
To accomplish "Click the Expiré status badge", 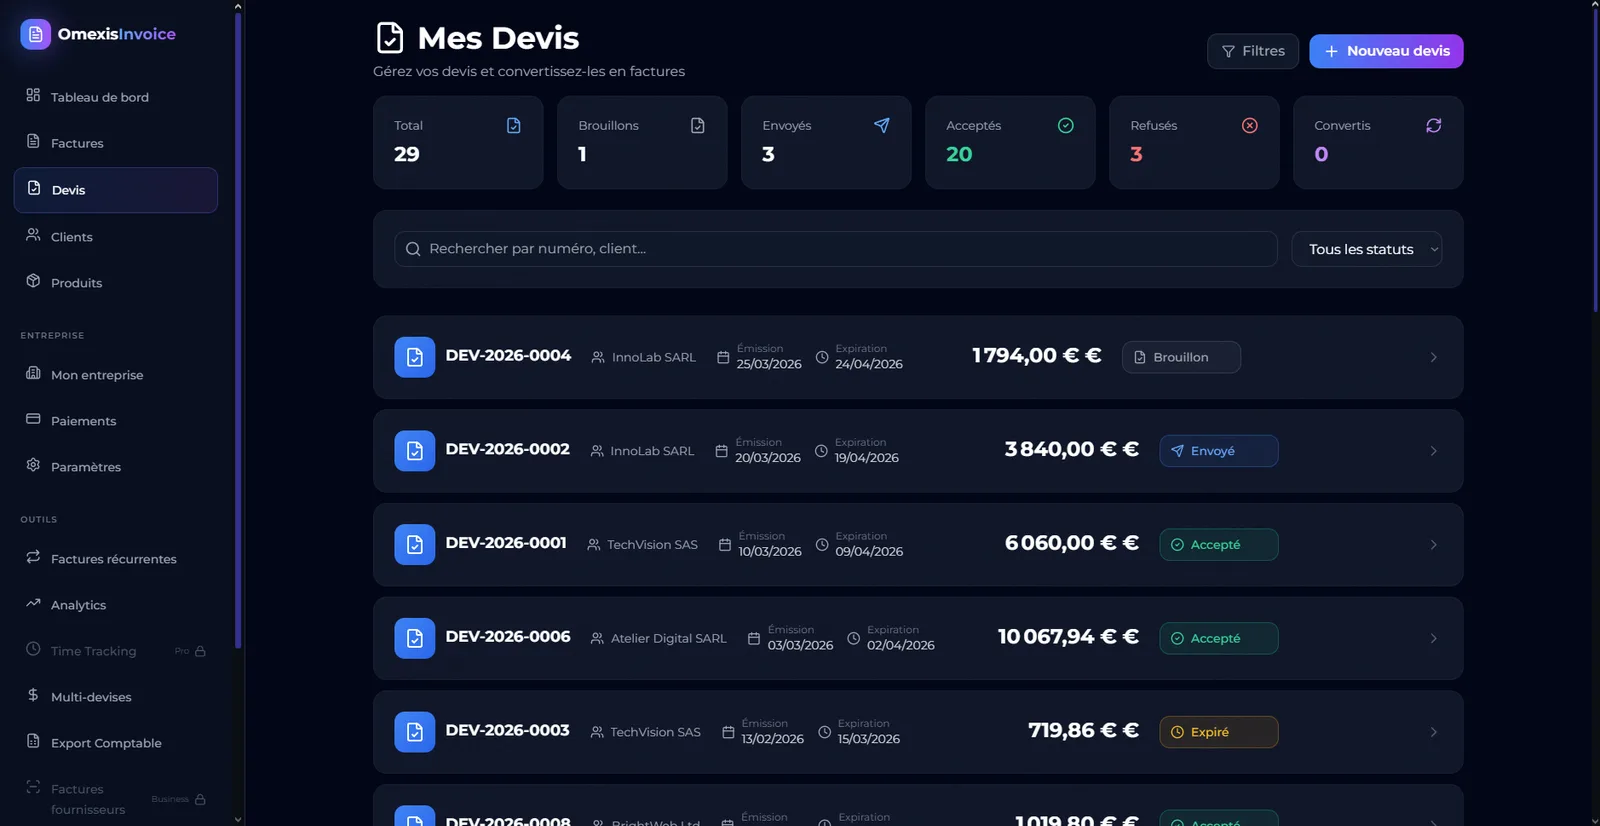I will (x=1218, y=732).
